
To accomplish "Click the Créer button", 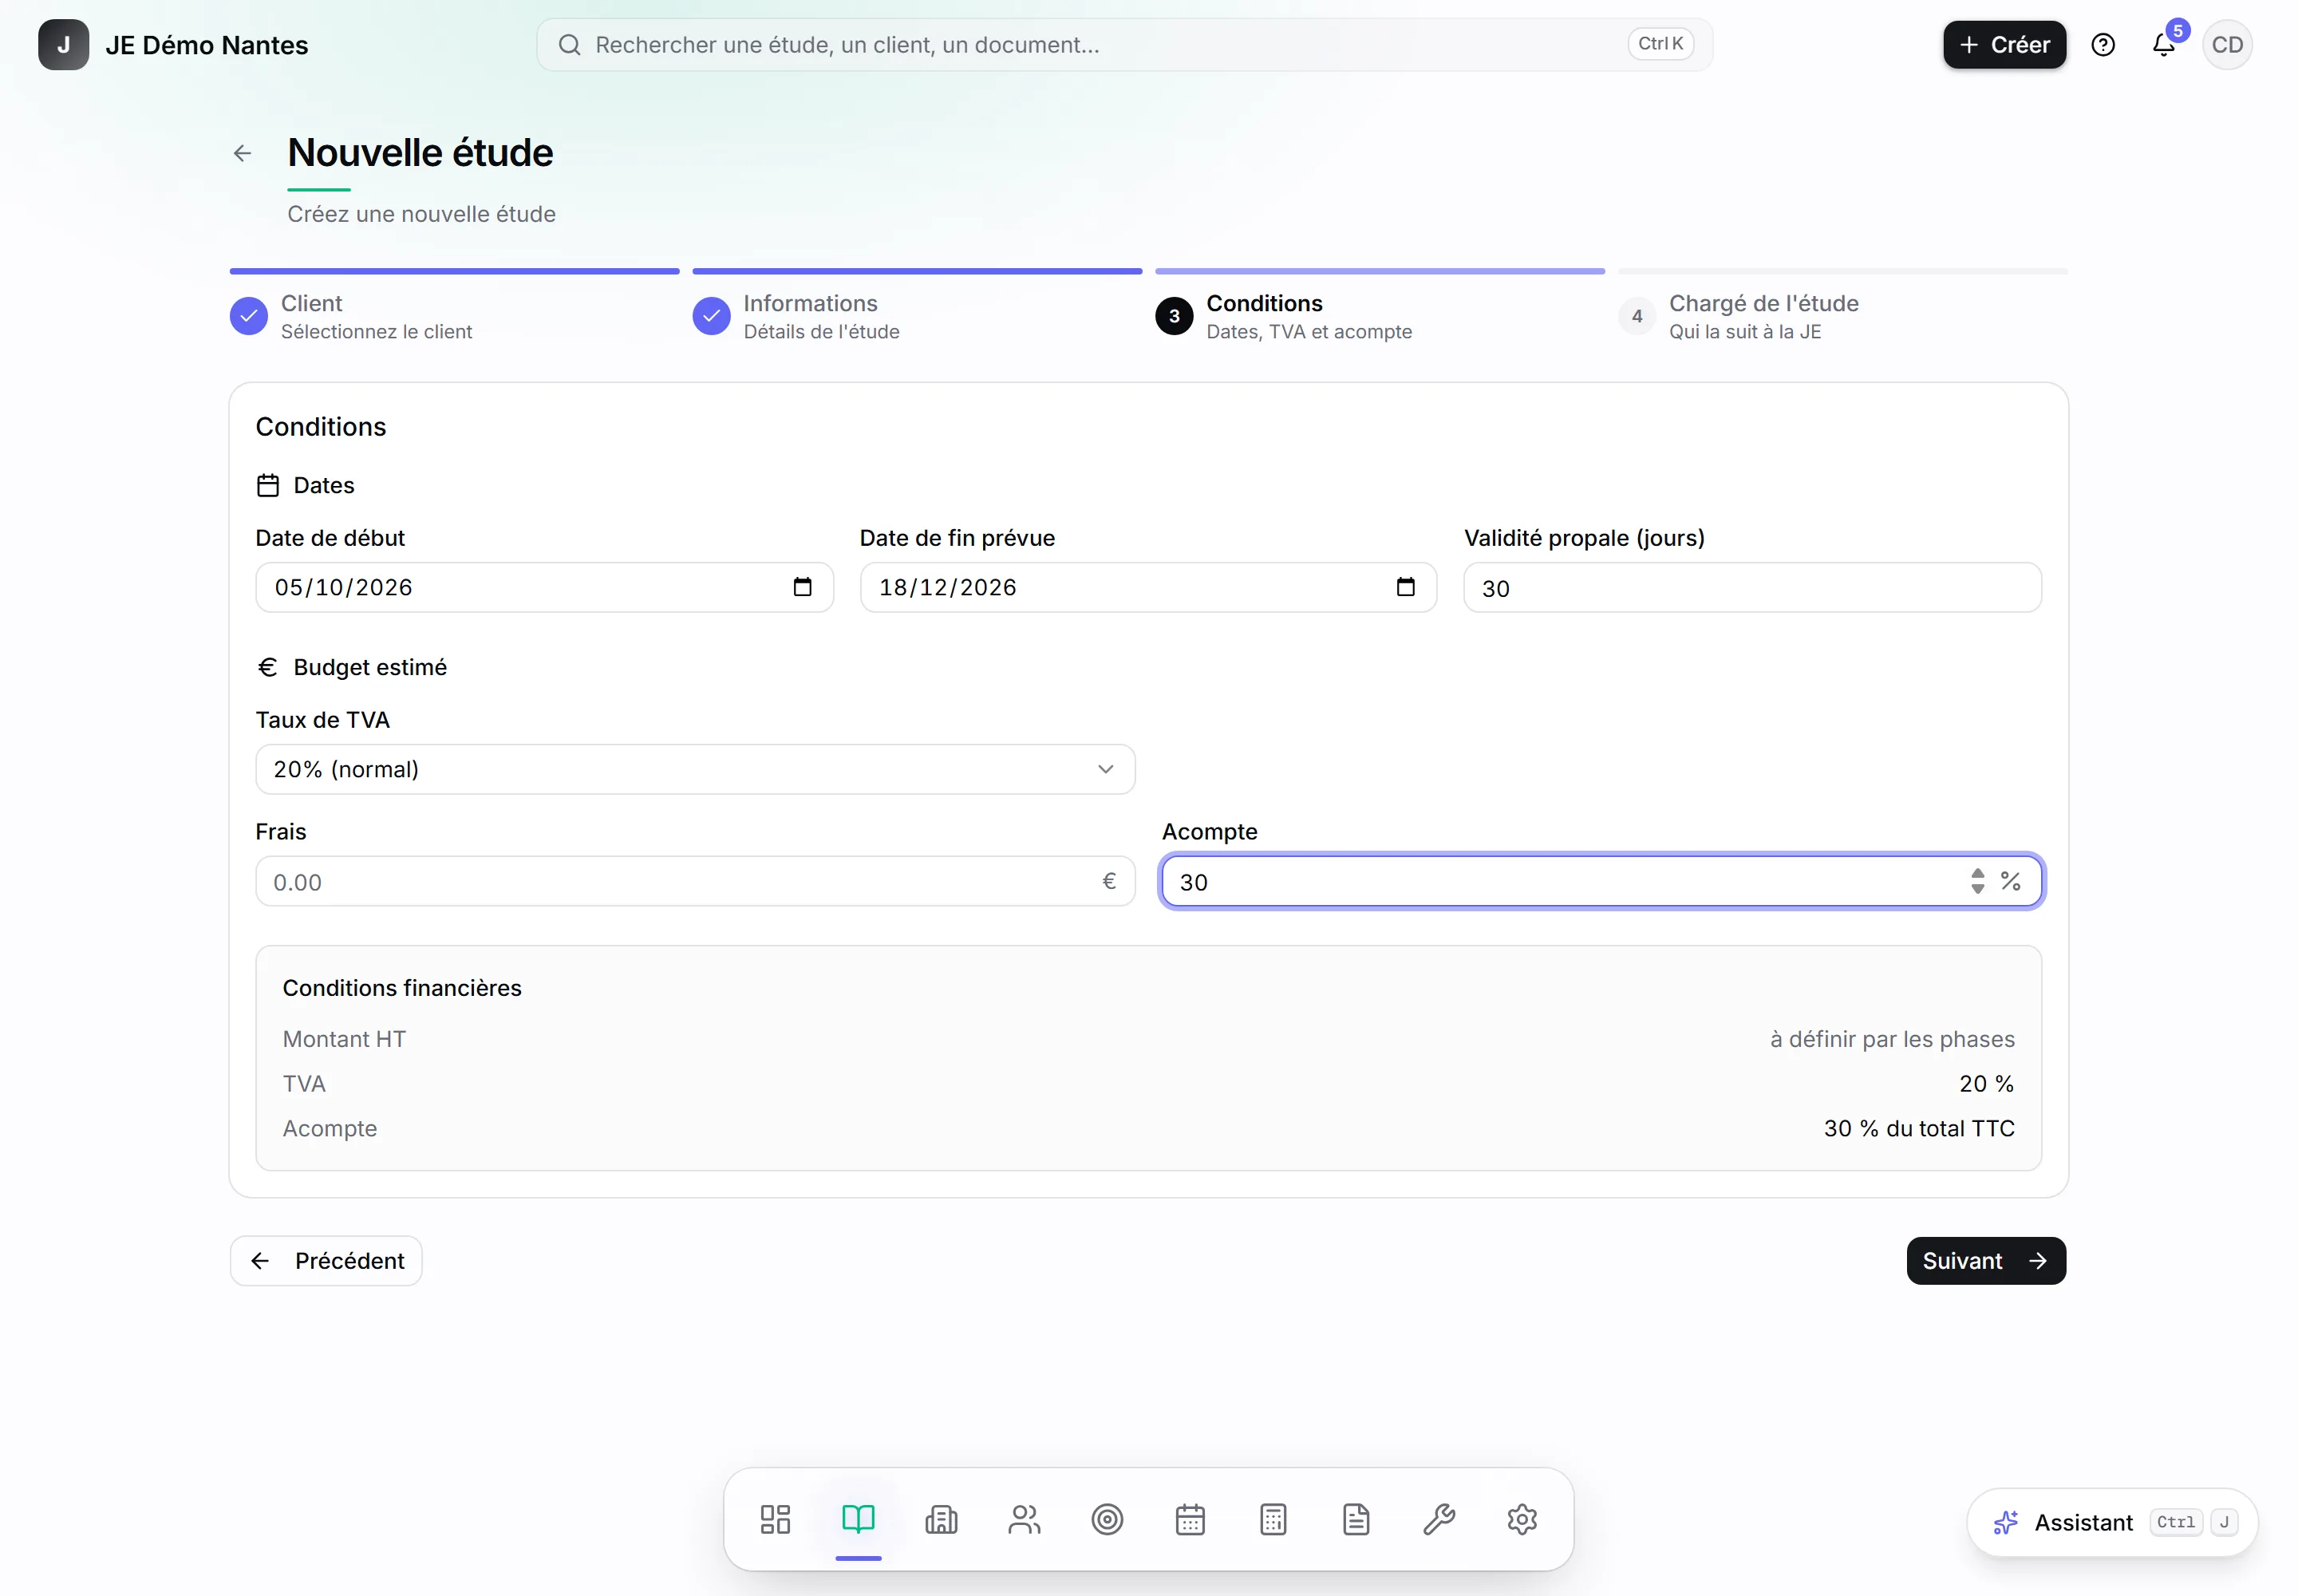I will (2004, 45).
